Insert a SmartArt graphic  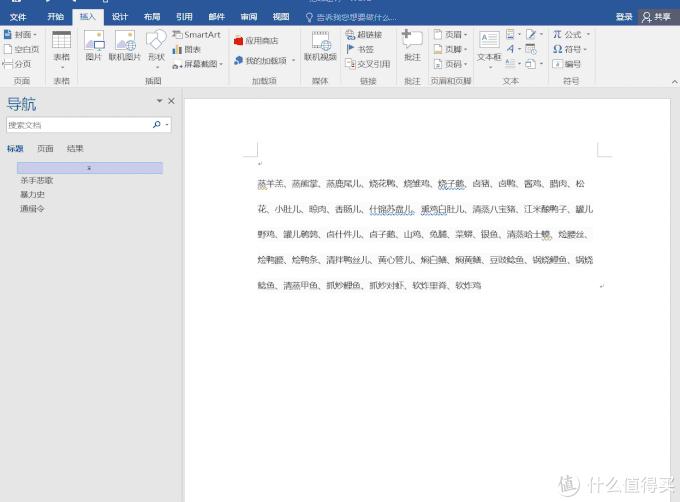point(196,35)
